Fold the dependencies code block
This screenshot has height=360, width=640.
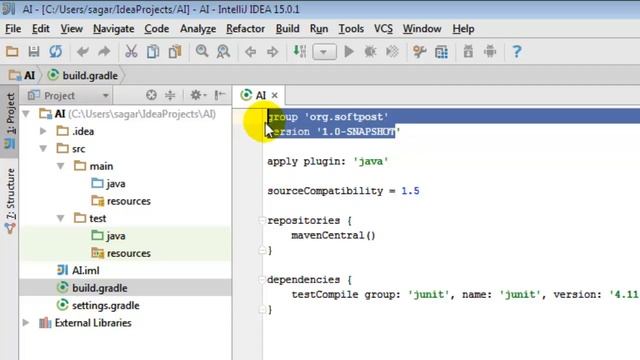(x=262, y=280)
